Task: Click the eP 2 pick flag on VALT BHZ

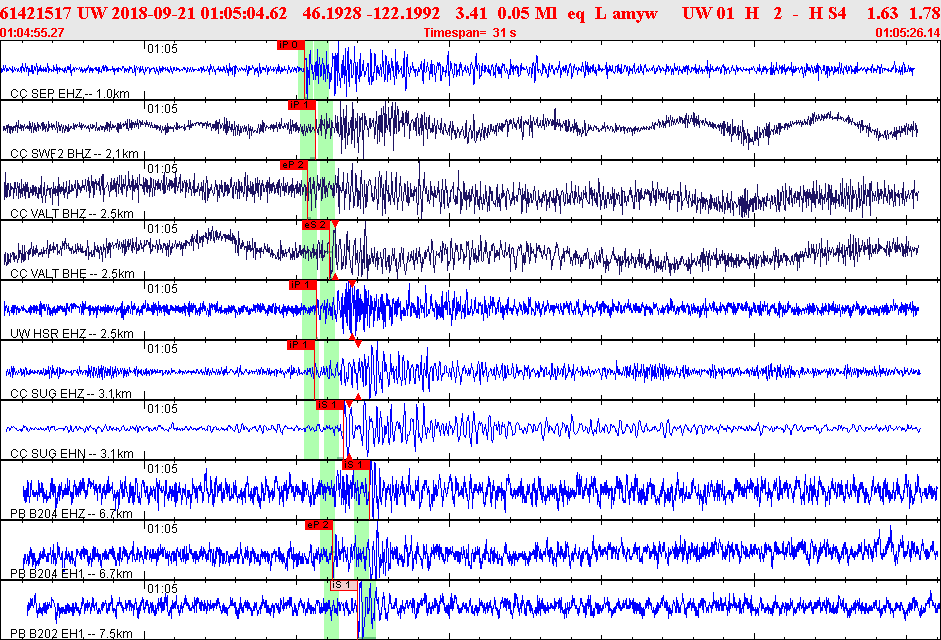Action: coord(293,165)
